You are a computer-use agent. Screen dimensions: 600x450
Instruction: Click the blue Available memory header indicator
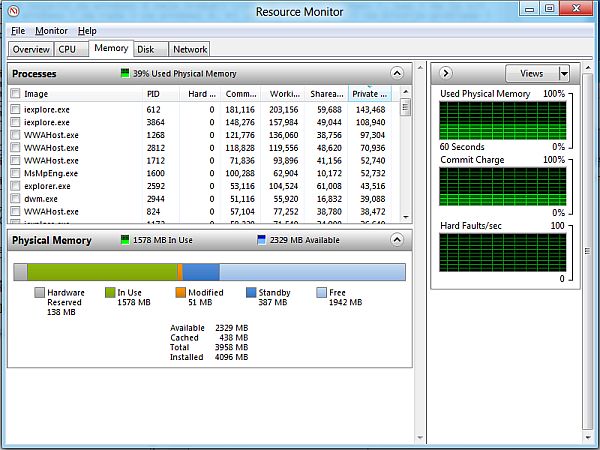pyautogui.click(x=261, y=240)
